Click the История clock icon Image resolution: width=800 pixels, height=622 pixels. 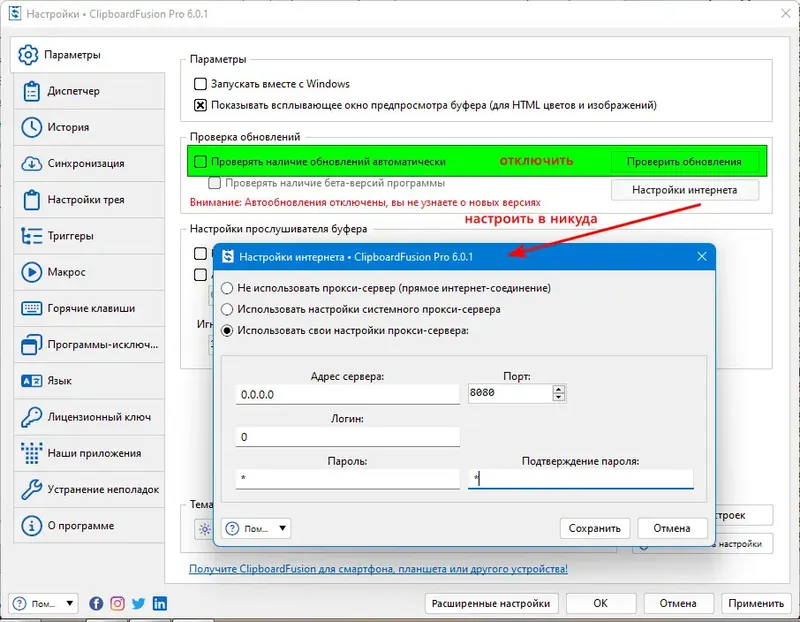32,127
